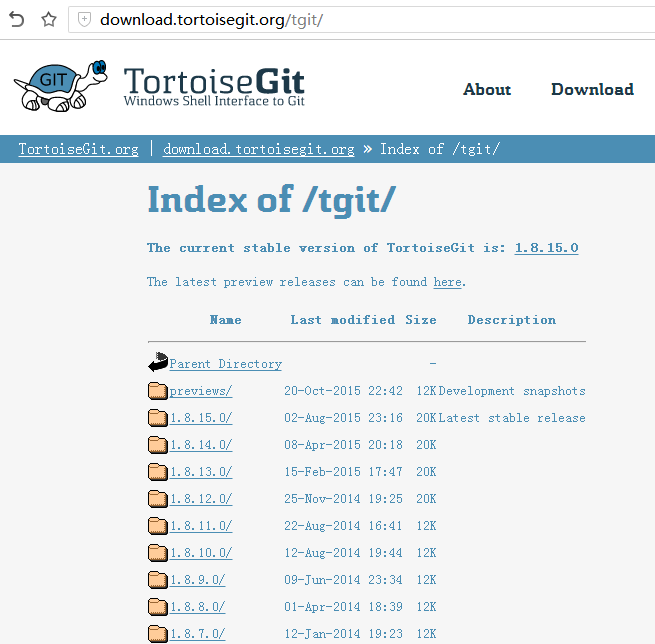The width and height of the screenshot is (655, 644).
Task: Click date '01-Apr-2014 18:39'
Action: pos(343,607)
